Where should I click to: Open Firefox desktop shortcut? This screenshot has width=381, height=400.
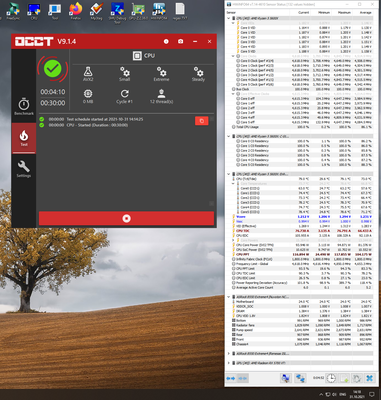(x=76, y=11)
